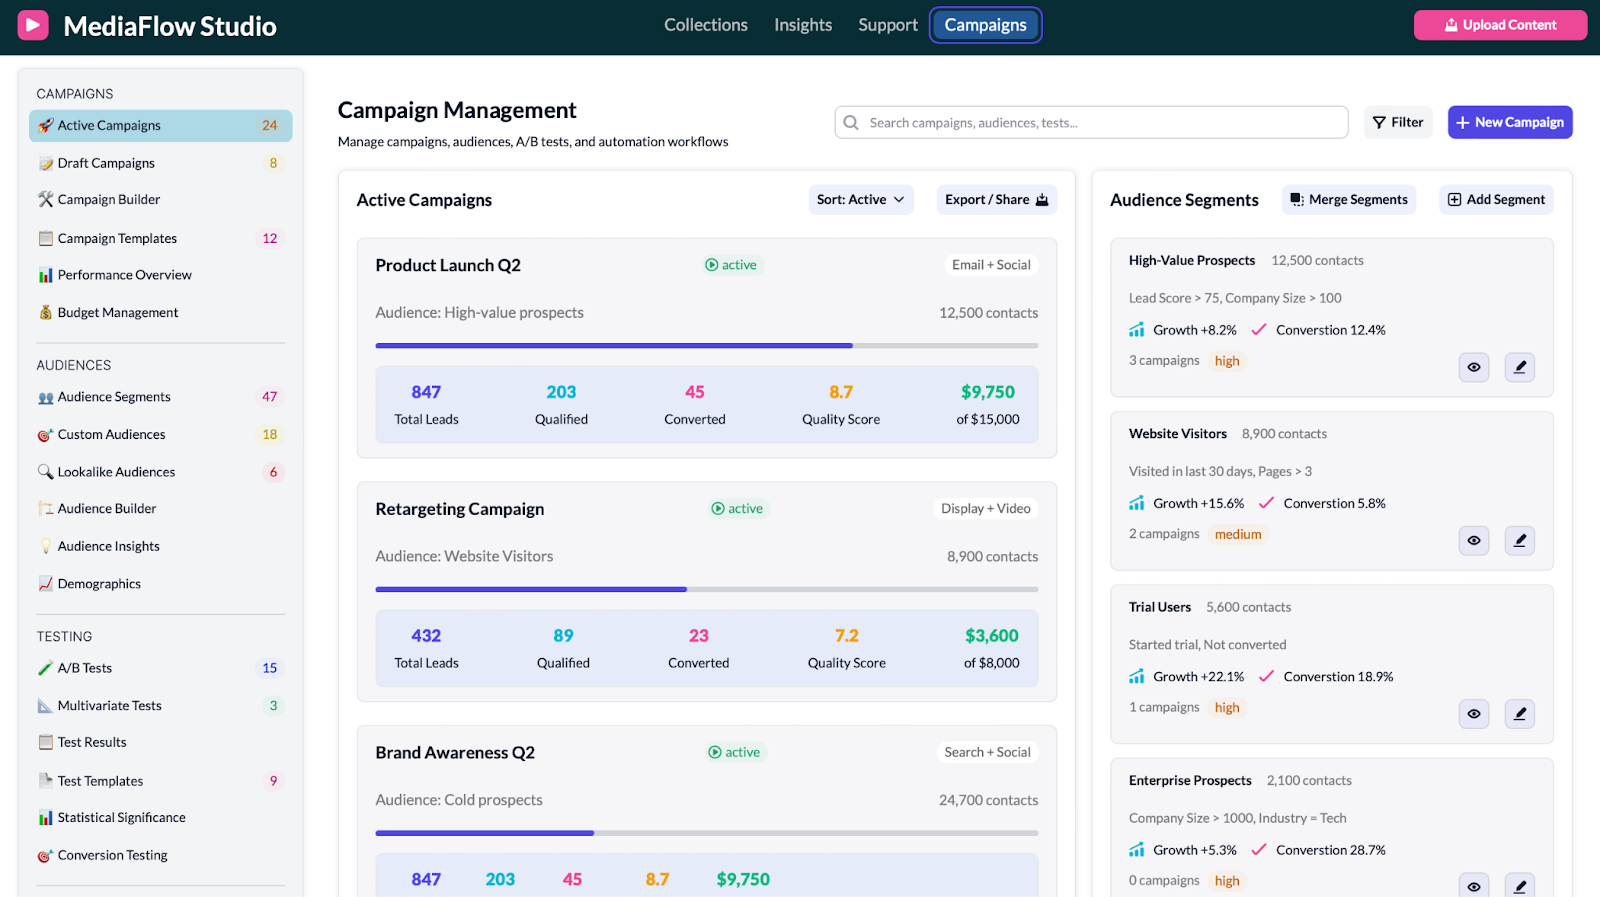Open the Export / Share menu
This screenshot has height=897, width=1600.
tap(996, 200)
